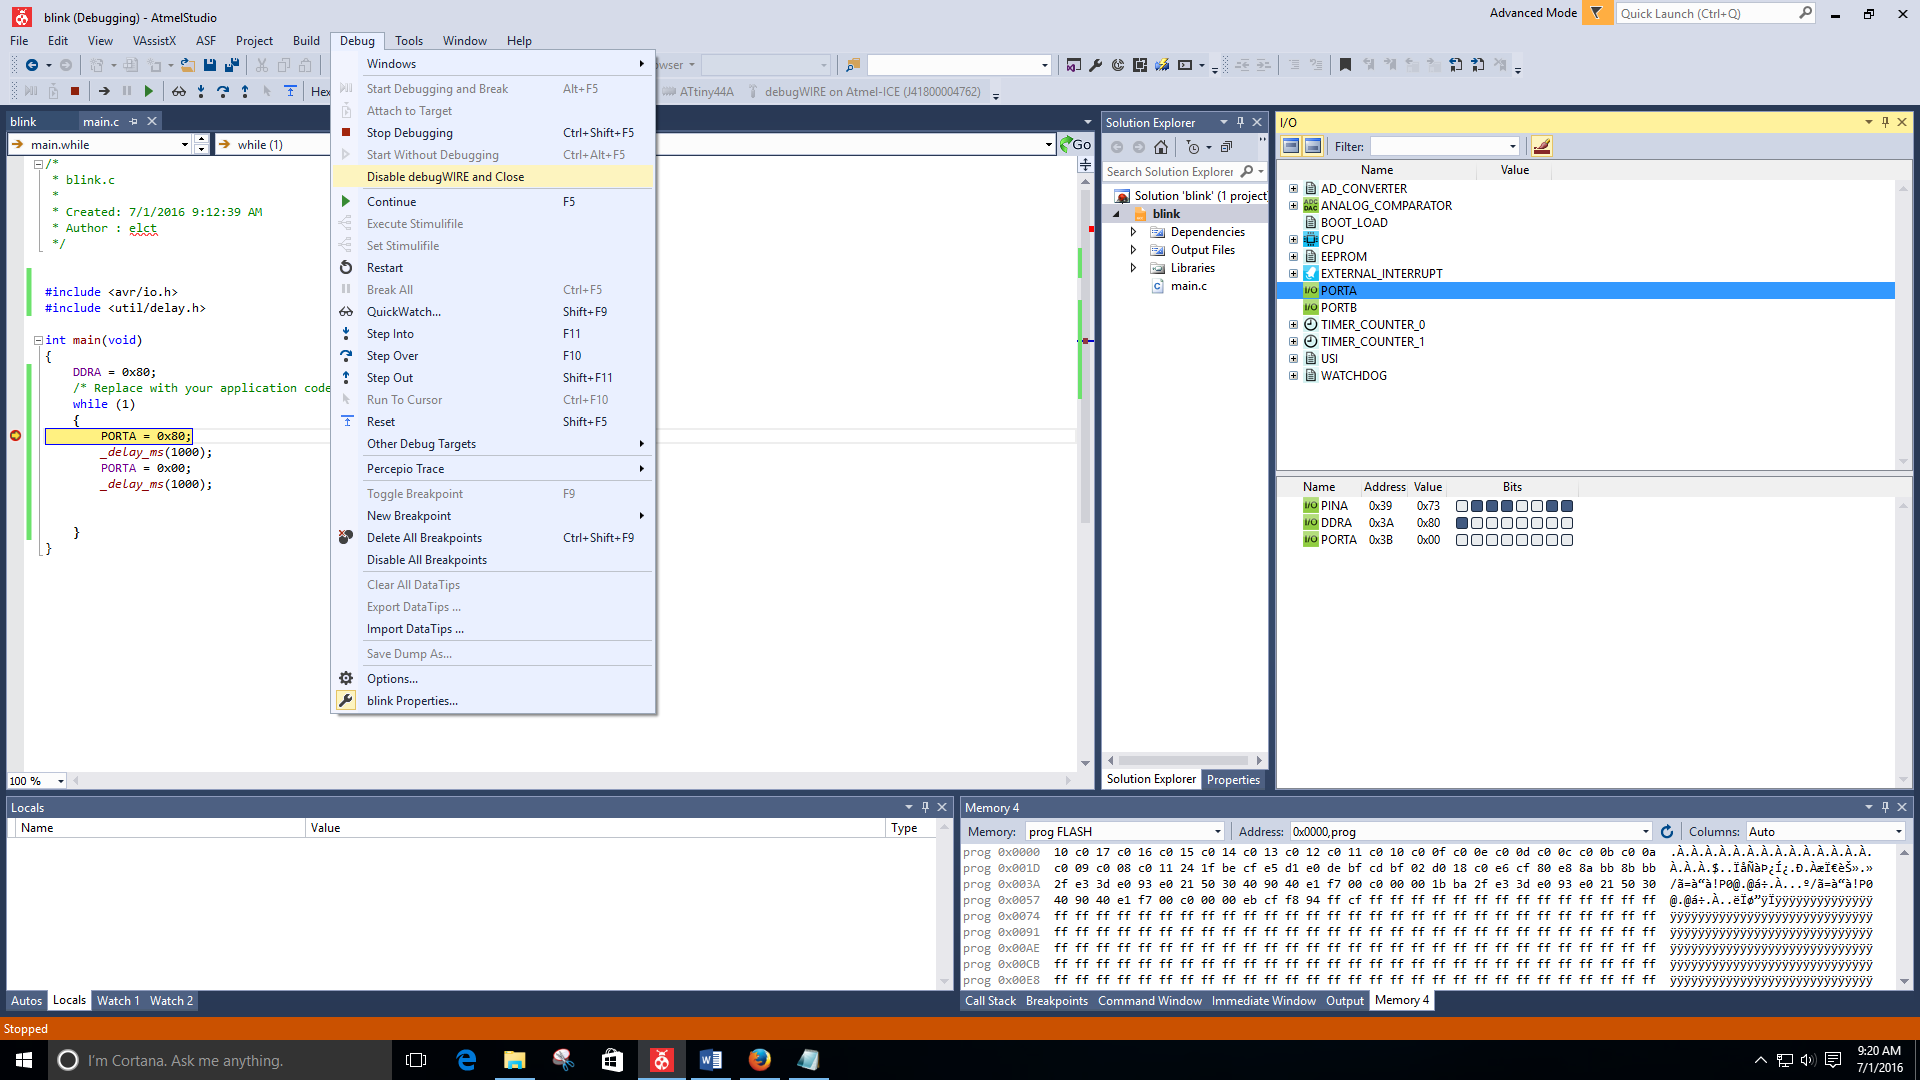The width and height of the screenshot is (1920, 1080).
Task: Expand the WATCHDOG node
Action: (x=1293, y=376)
